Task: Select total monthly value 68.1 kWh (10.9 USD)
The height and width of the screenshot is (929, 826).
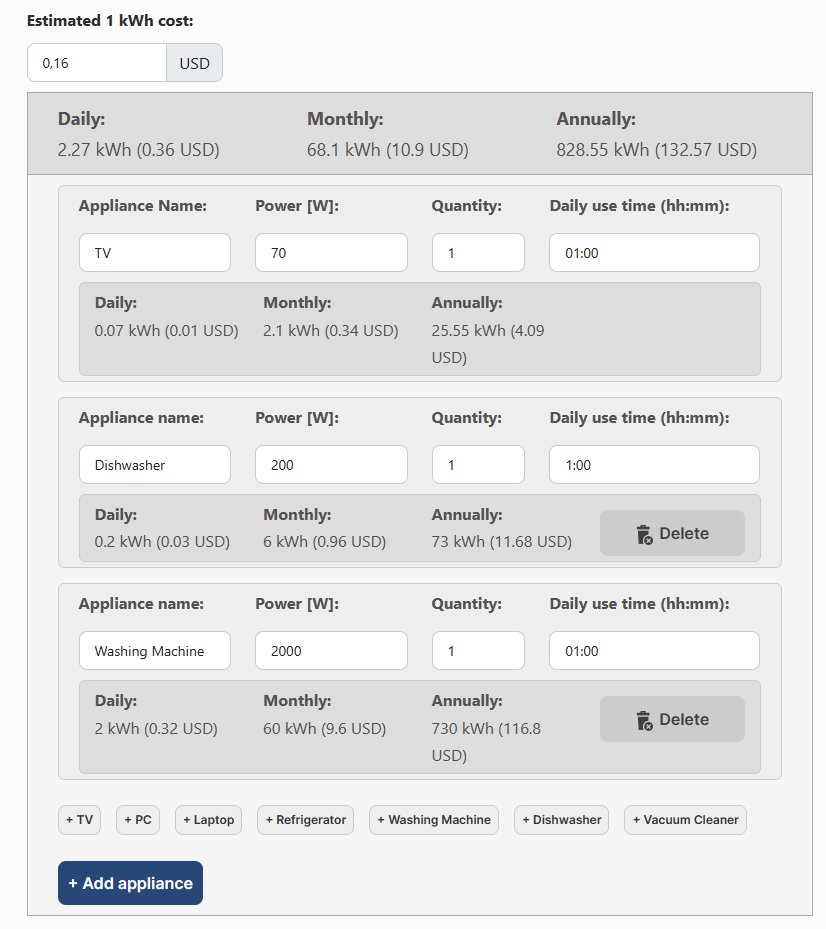Action: [x=388, y=150]
